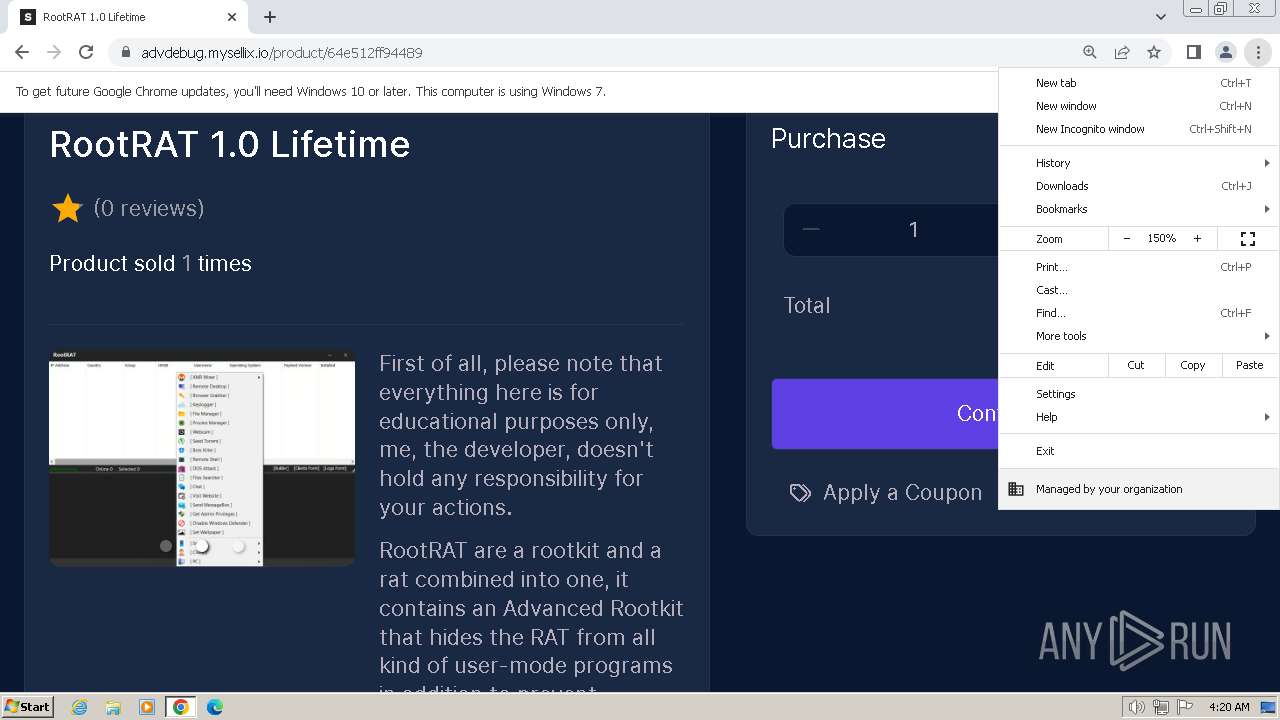Open a new browser tab with plus button

[x=270, y=17]
